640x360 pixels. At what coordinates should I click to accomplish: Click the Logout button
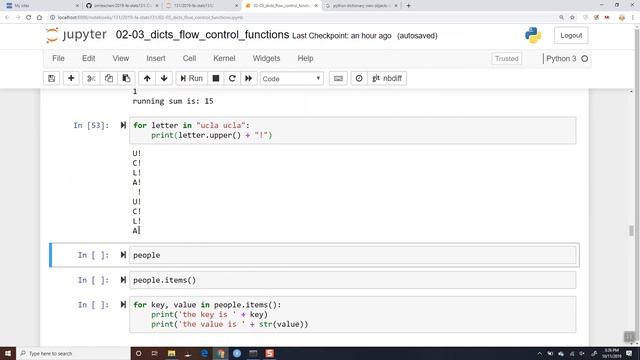(571, 36)
